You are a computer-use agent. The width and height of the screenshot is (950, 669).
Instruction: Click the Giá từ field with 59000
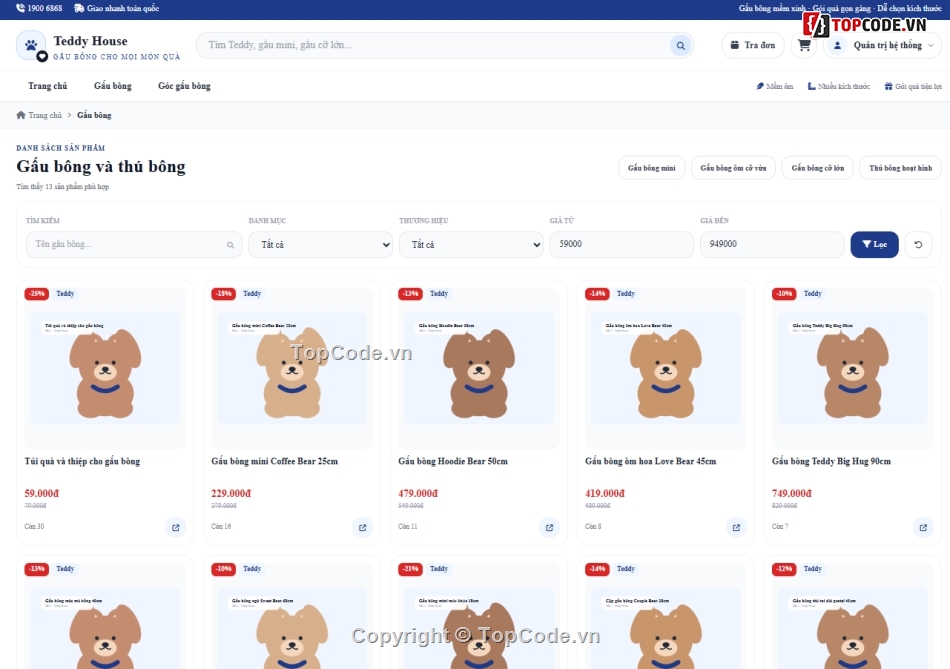[621, 245]
